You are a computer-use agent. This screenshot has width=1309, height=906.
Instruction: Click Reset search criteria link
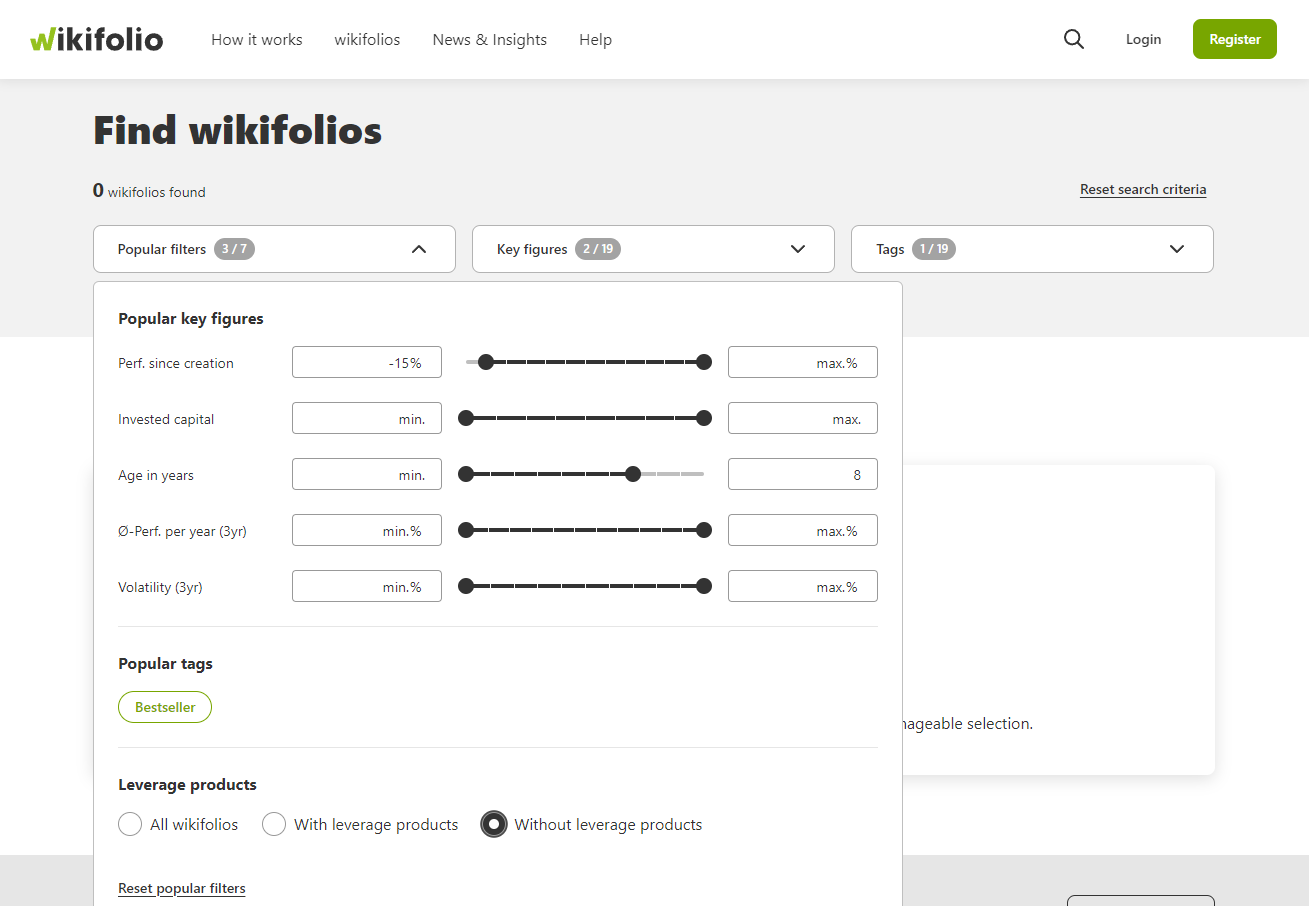click(x=1143, y=189)
